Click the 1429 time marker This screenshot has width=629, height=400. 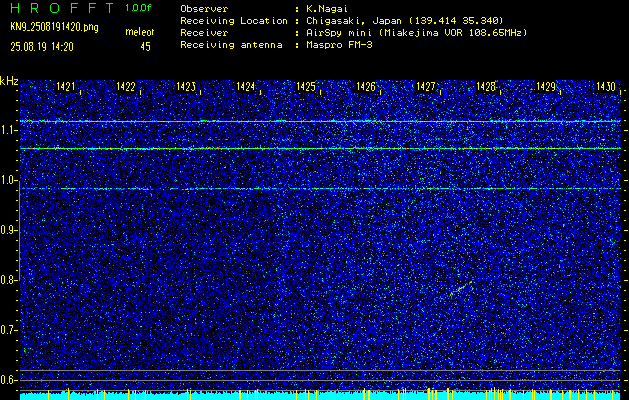coord(546,86)
